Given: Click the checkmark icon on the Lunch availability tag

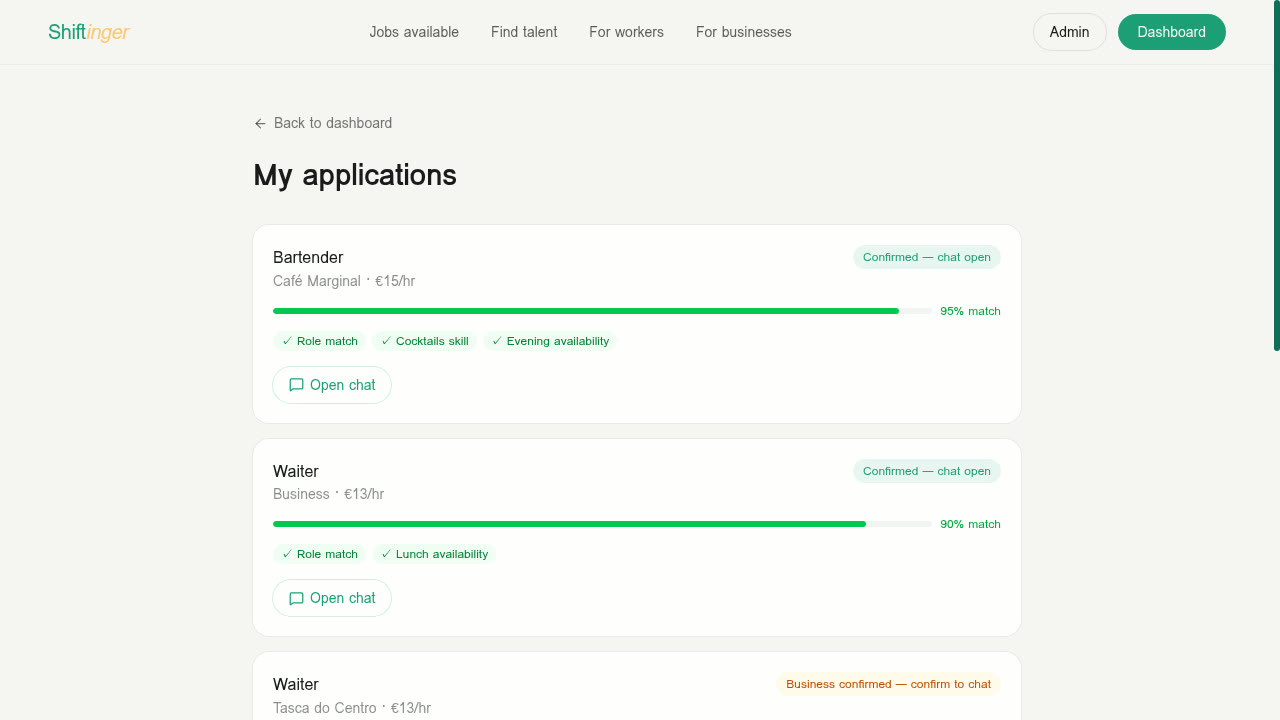Looking at the screenshot, I should point(386,554).
